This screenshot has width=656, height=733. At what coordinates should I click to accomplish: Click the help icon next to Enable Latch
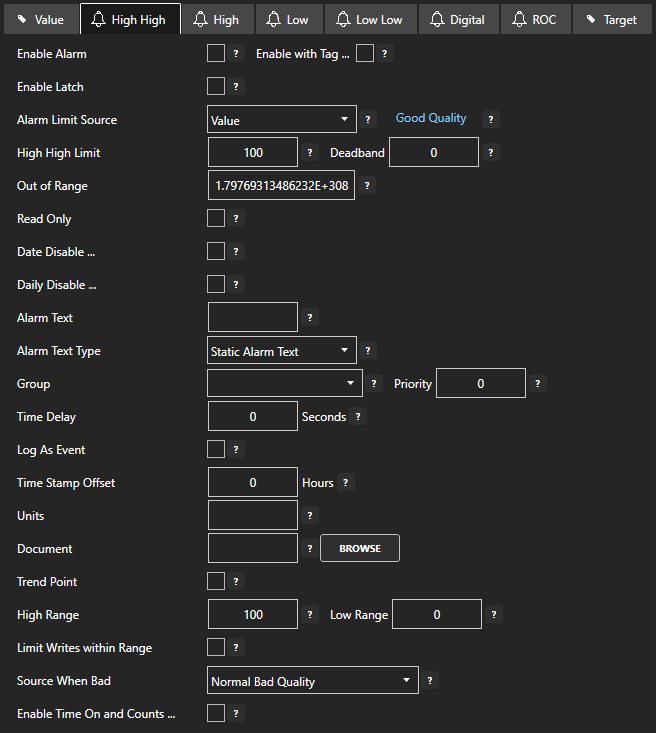point(237,87)
